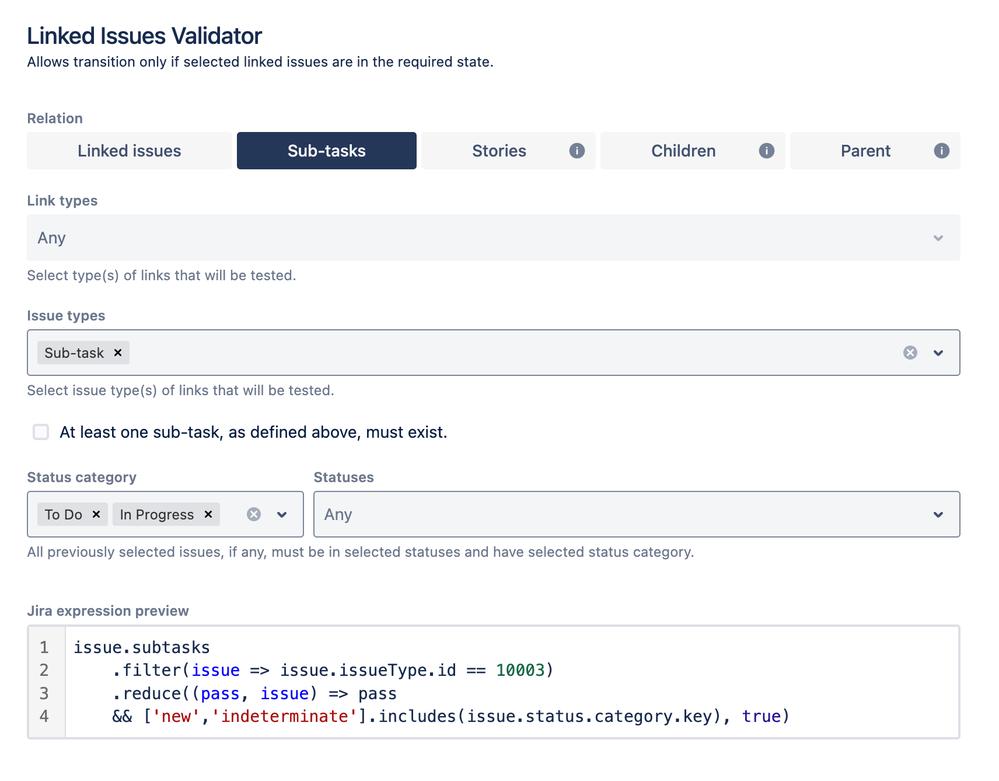
Task: Clear all selections in Issue types field
Action: click(x=910, y=352)
